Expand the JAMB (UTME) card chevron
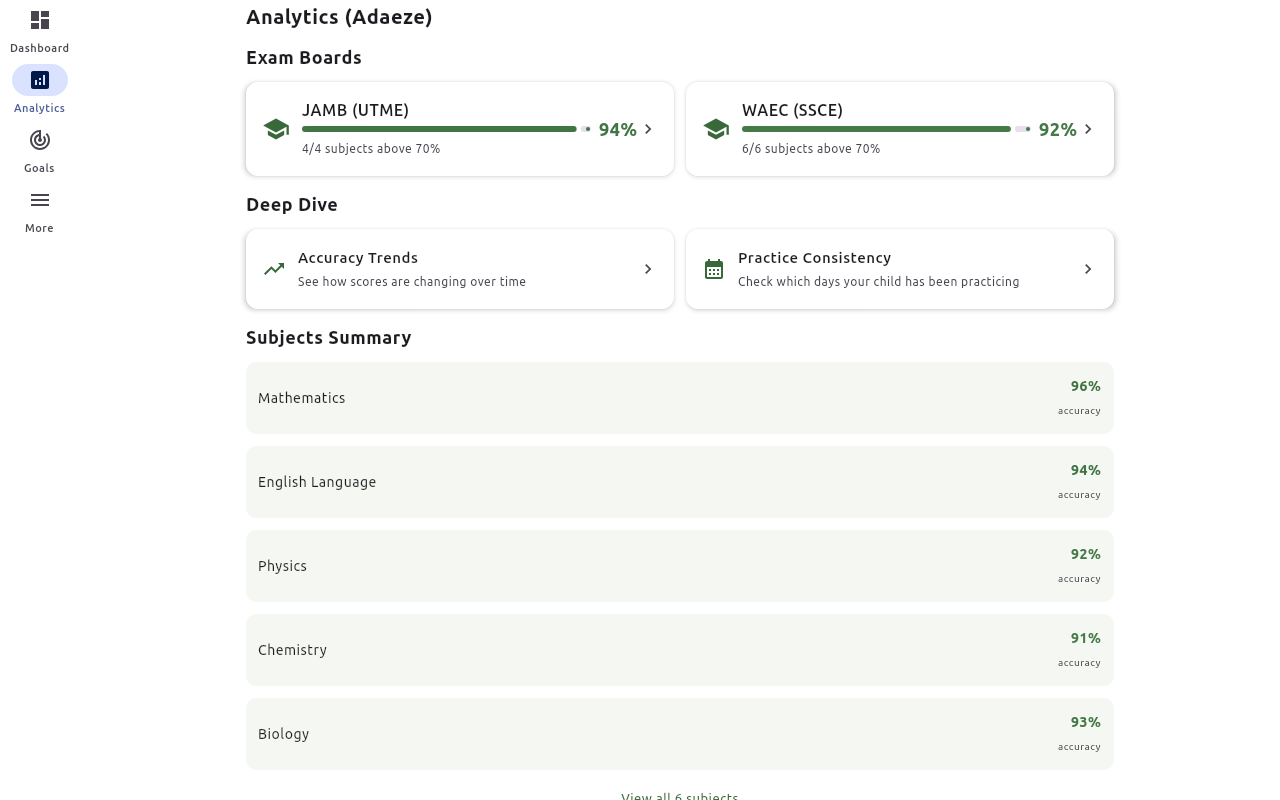The height and width of the screenshot is (800, 1280). (x=648, y=129)
